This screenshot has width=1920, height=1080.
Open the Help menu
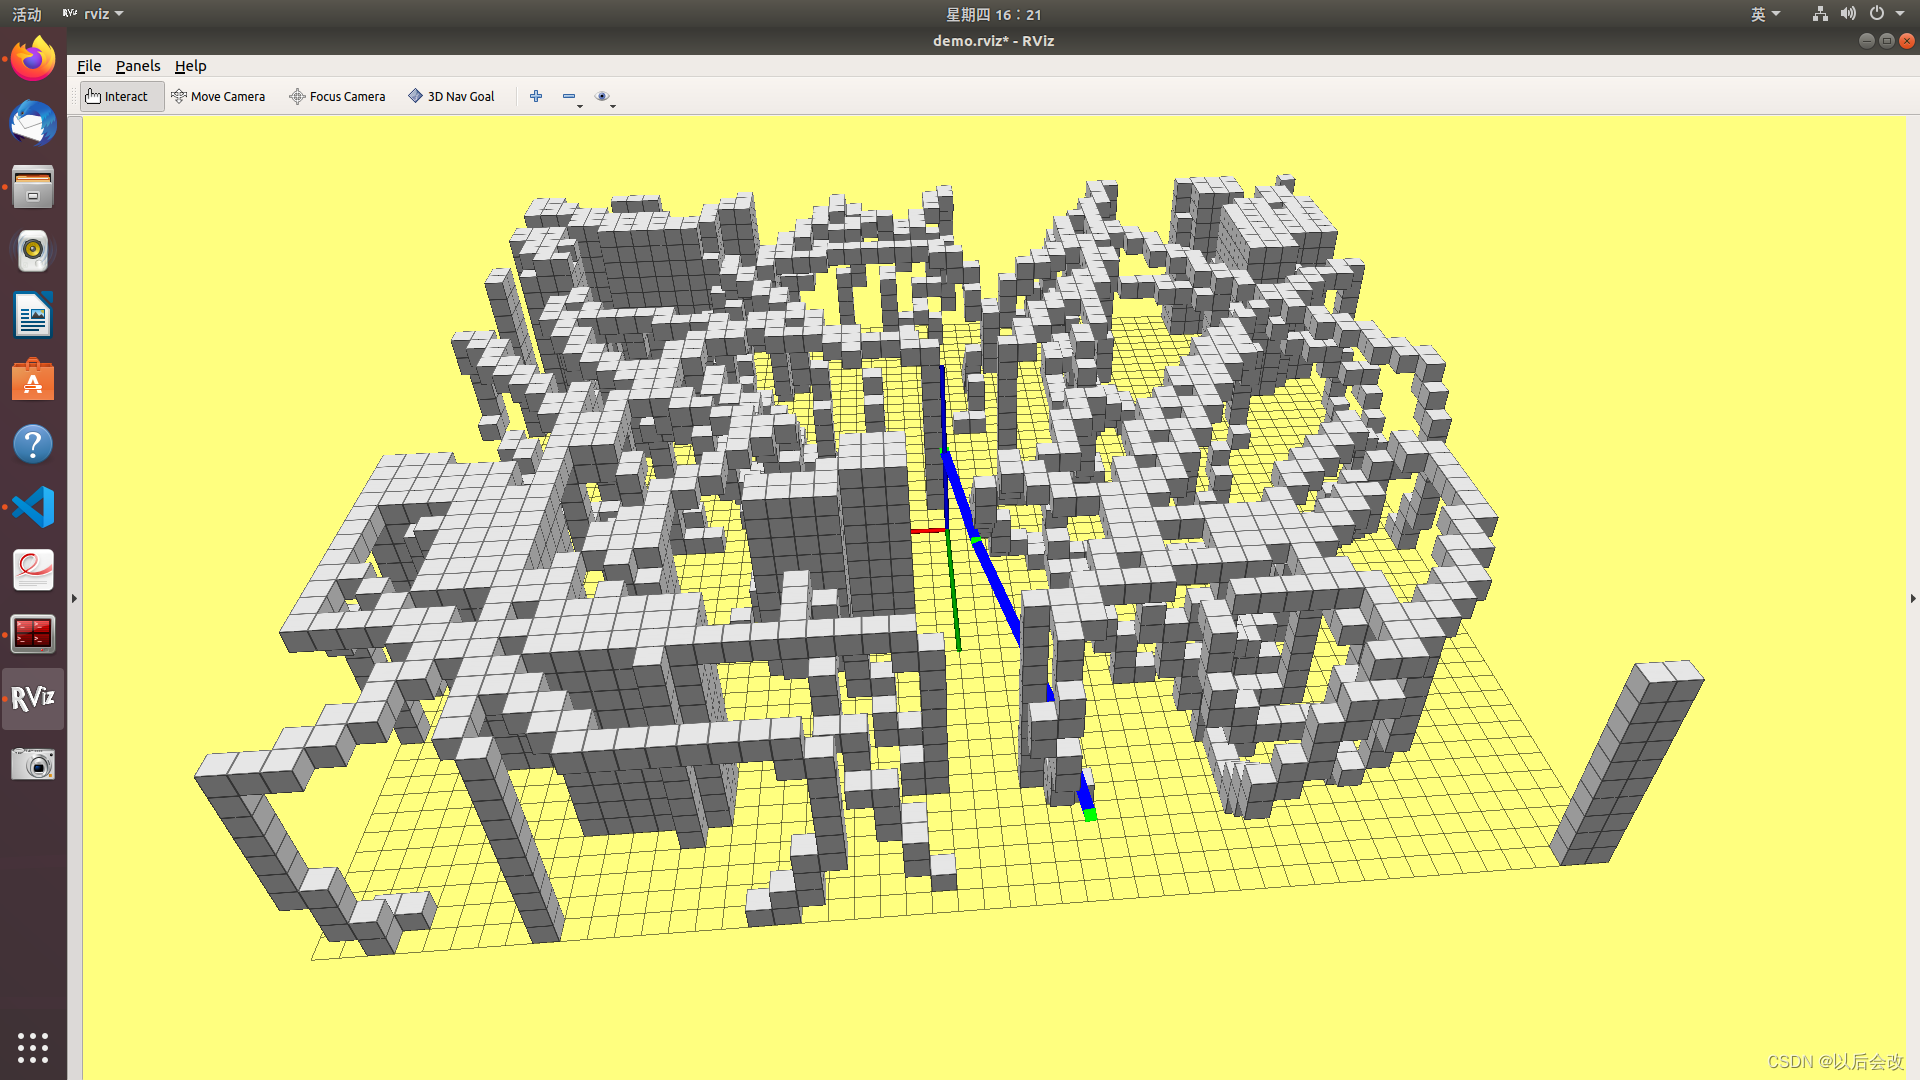pyautogui.click(x=190, y=66)
